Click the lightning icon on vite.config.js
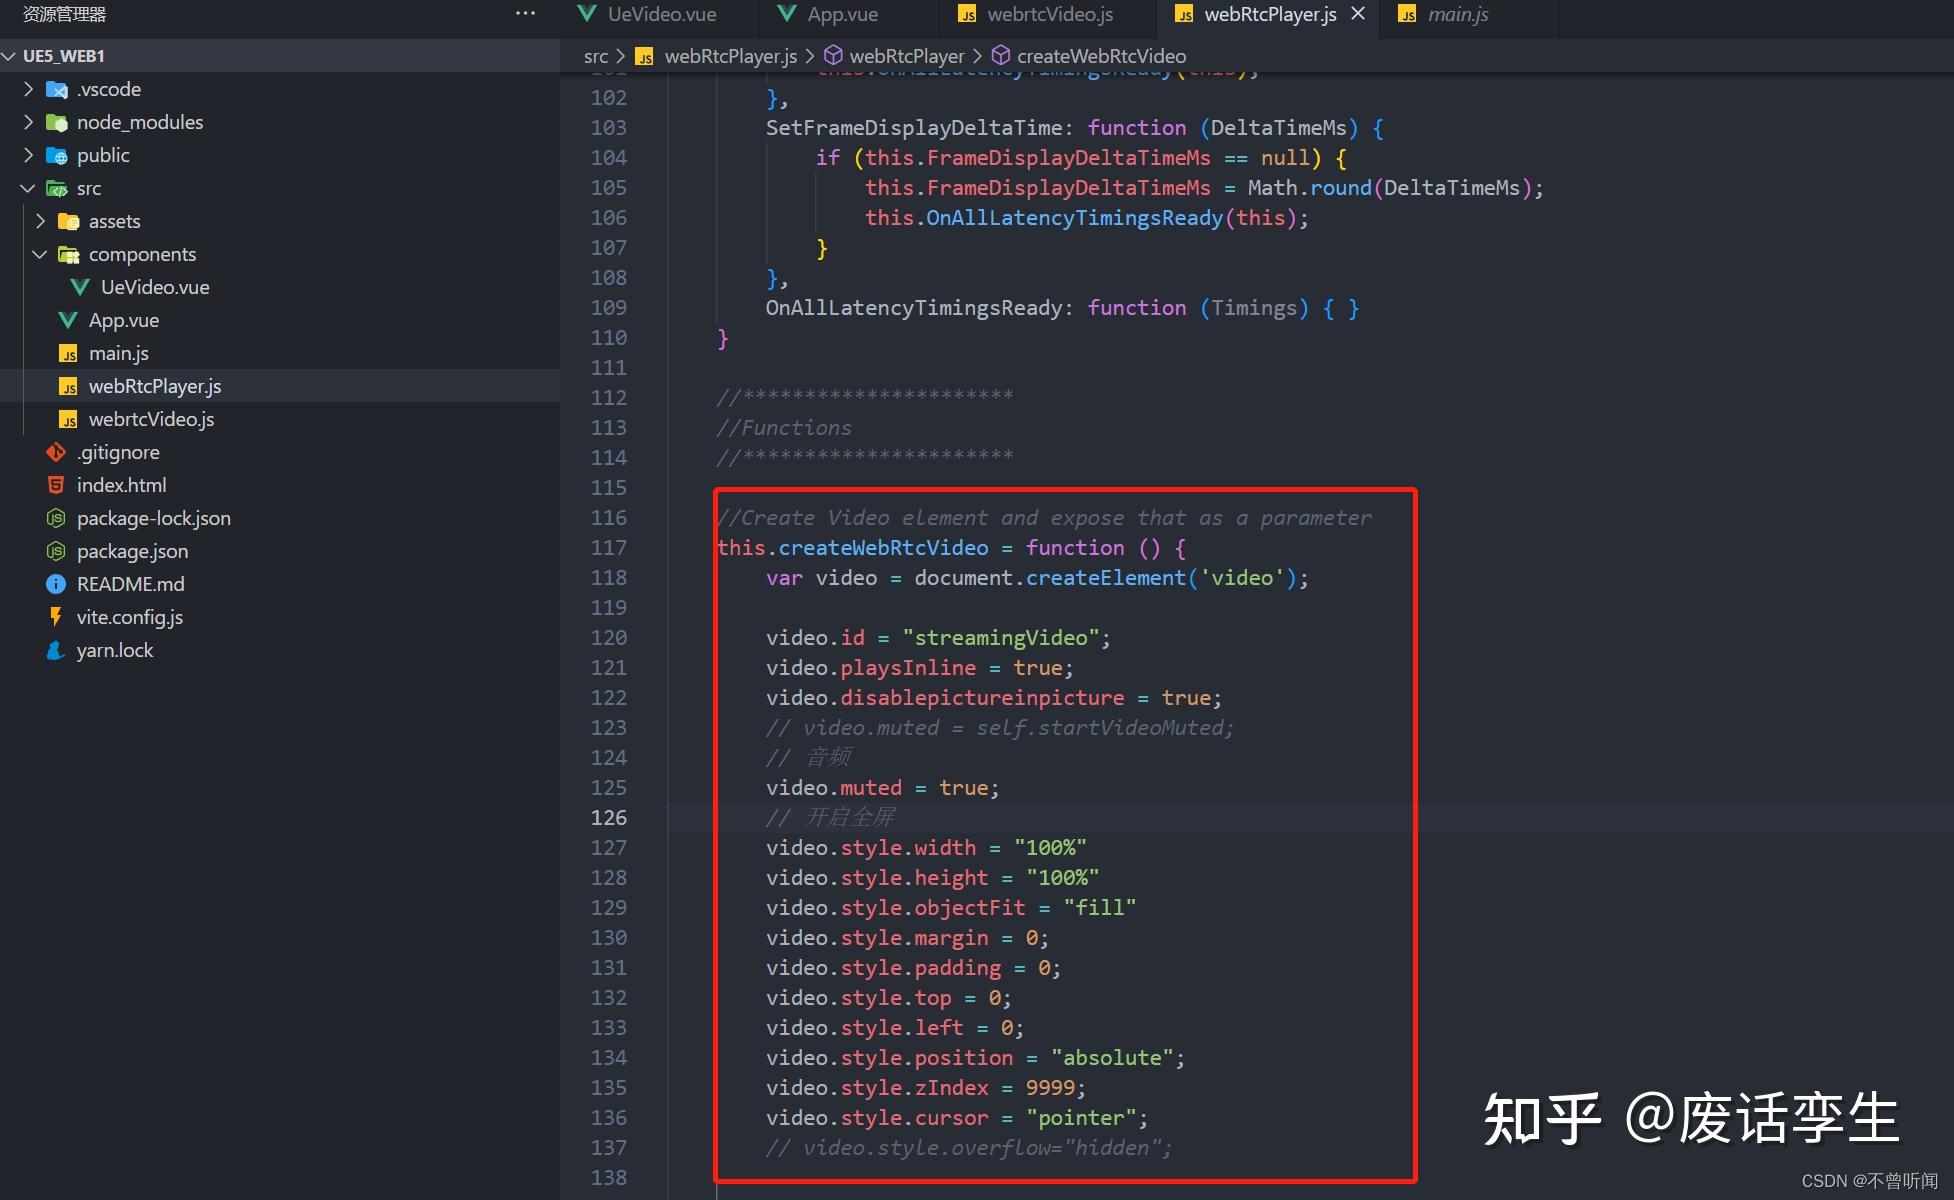Screen dimensions: 1954x1200 point(56,617)
